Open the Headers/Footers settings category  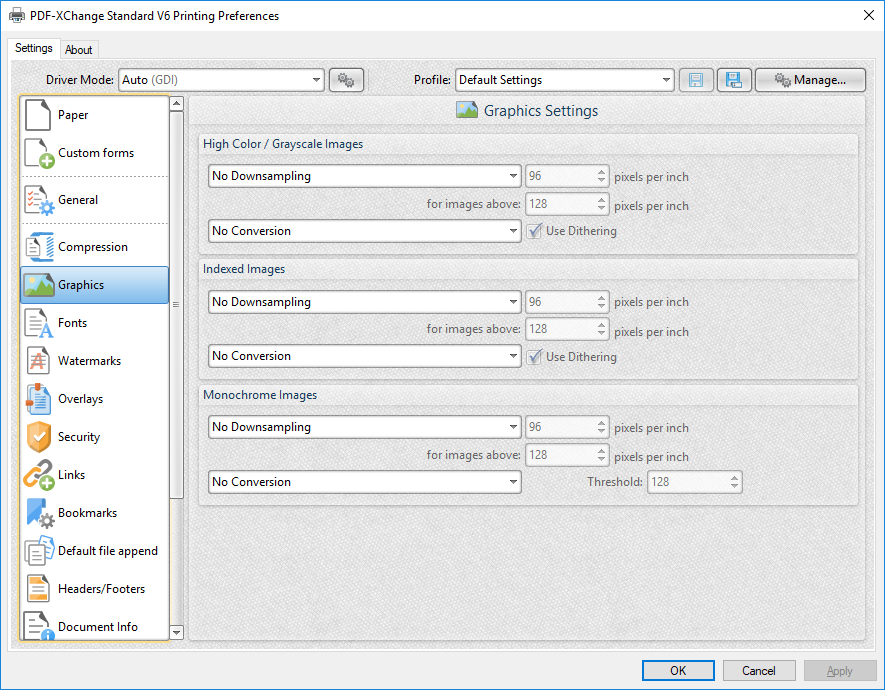[x=95, y=588]
